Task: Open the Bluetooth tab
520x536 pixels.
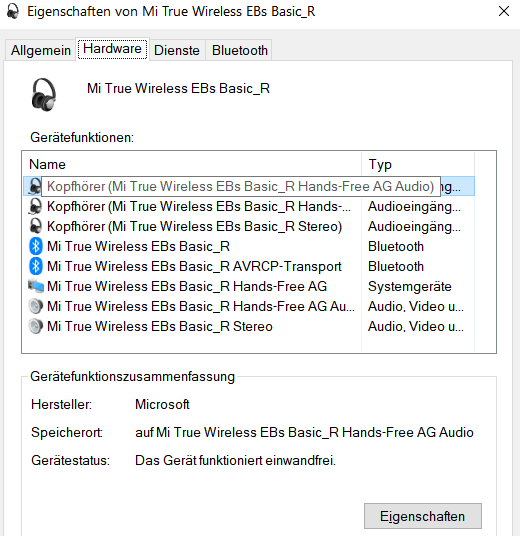Action: pyautogui.click(x=240, y=50)
